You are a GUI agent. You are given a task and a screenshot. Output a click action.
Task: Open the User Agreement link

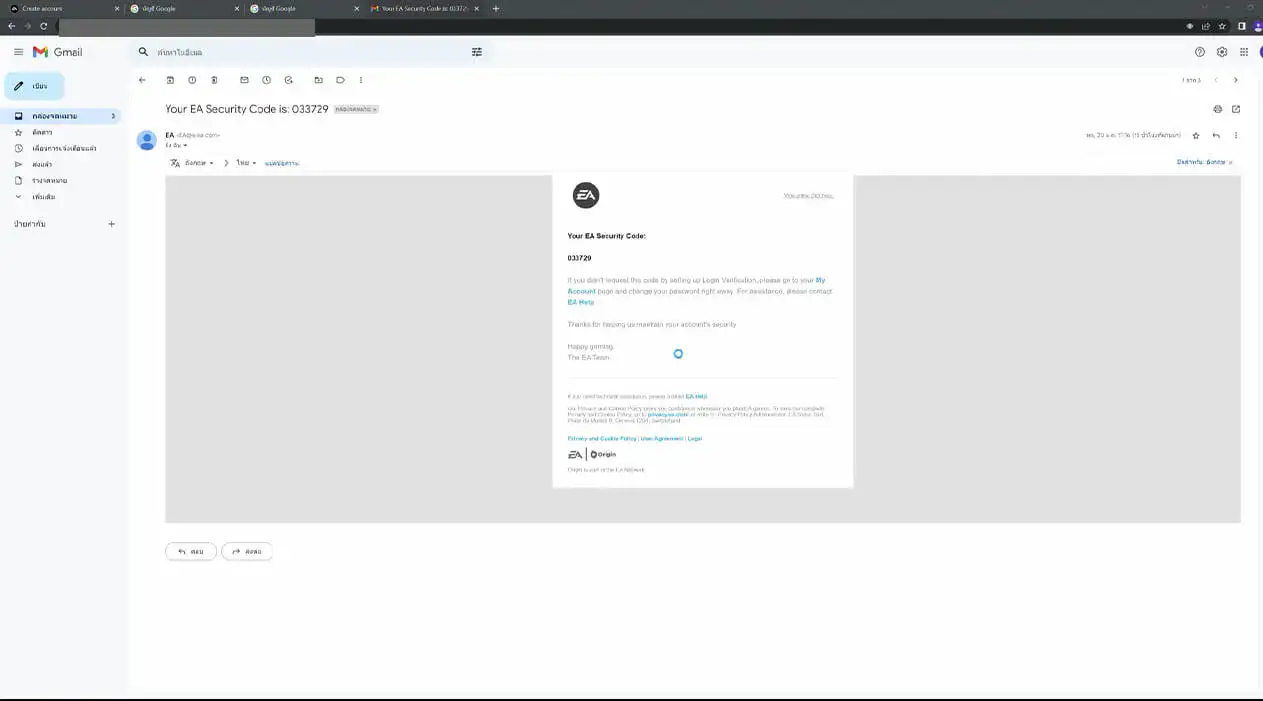tap(662, 438)
